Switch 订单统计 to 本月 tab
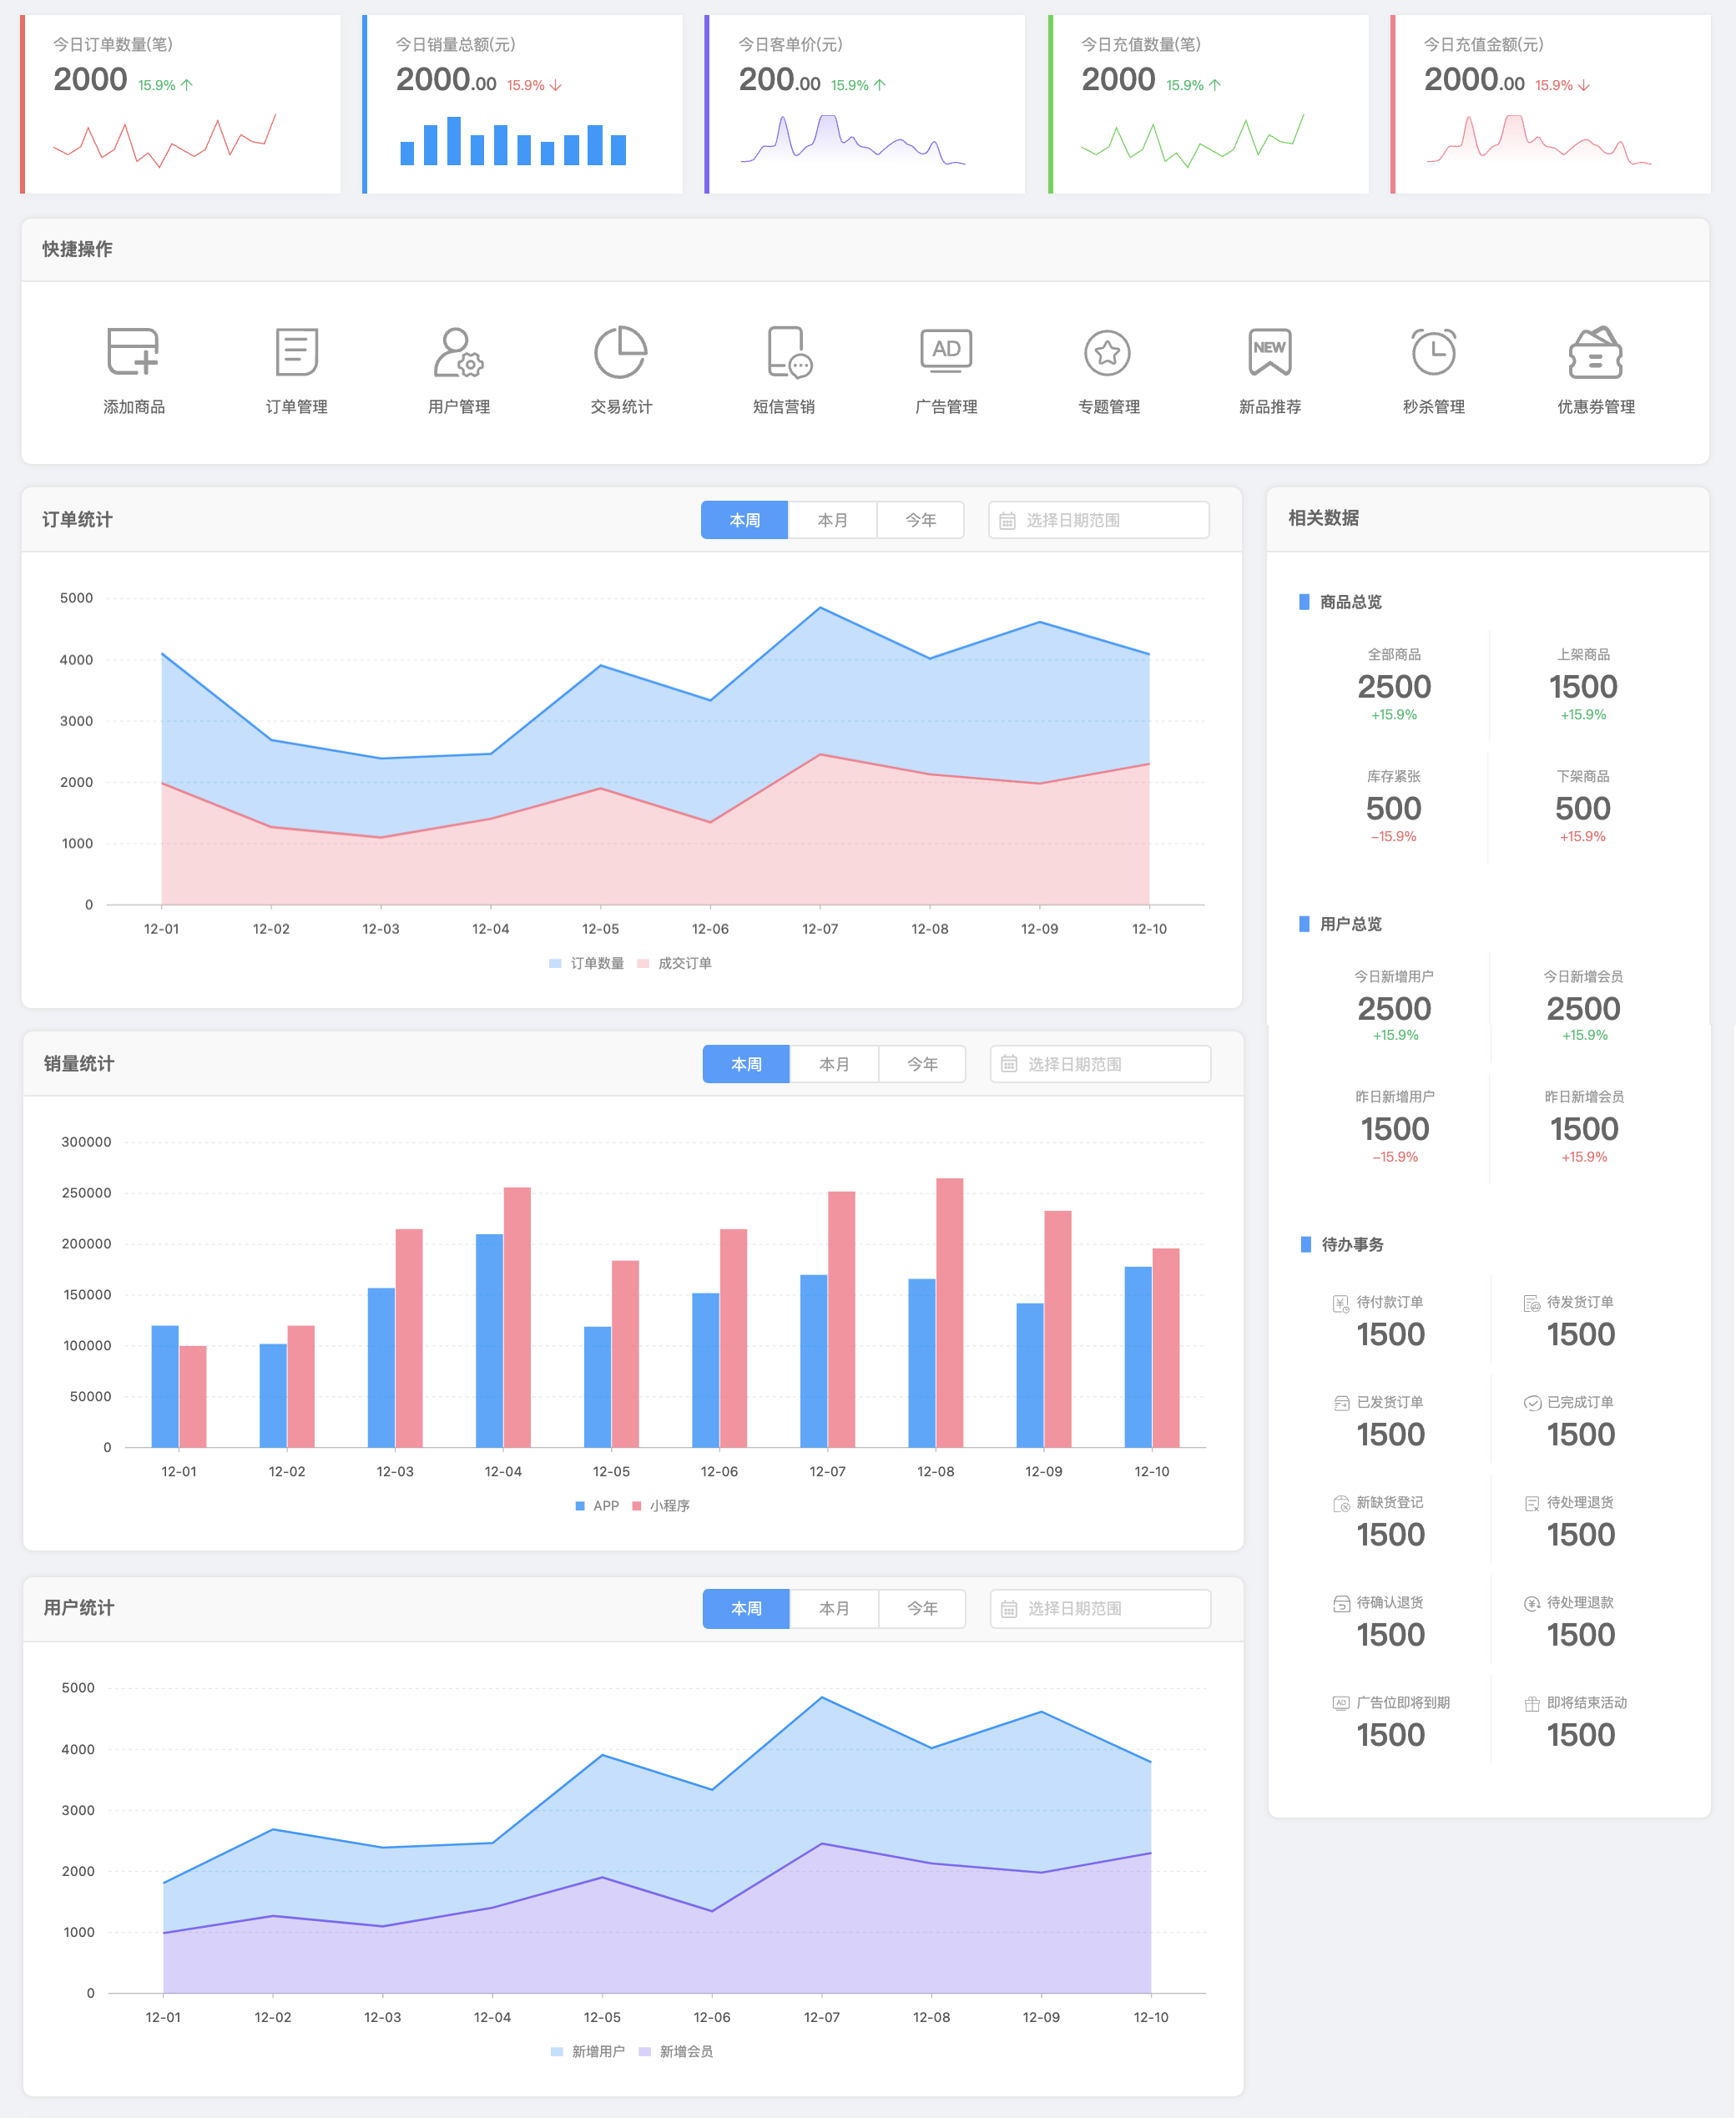 (x=832, y=520)
